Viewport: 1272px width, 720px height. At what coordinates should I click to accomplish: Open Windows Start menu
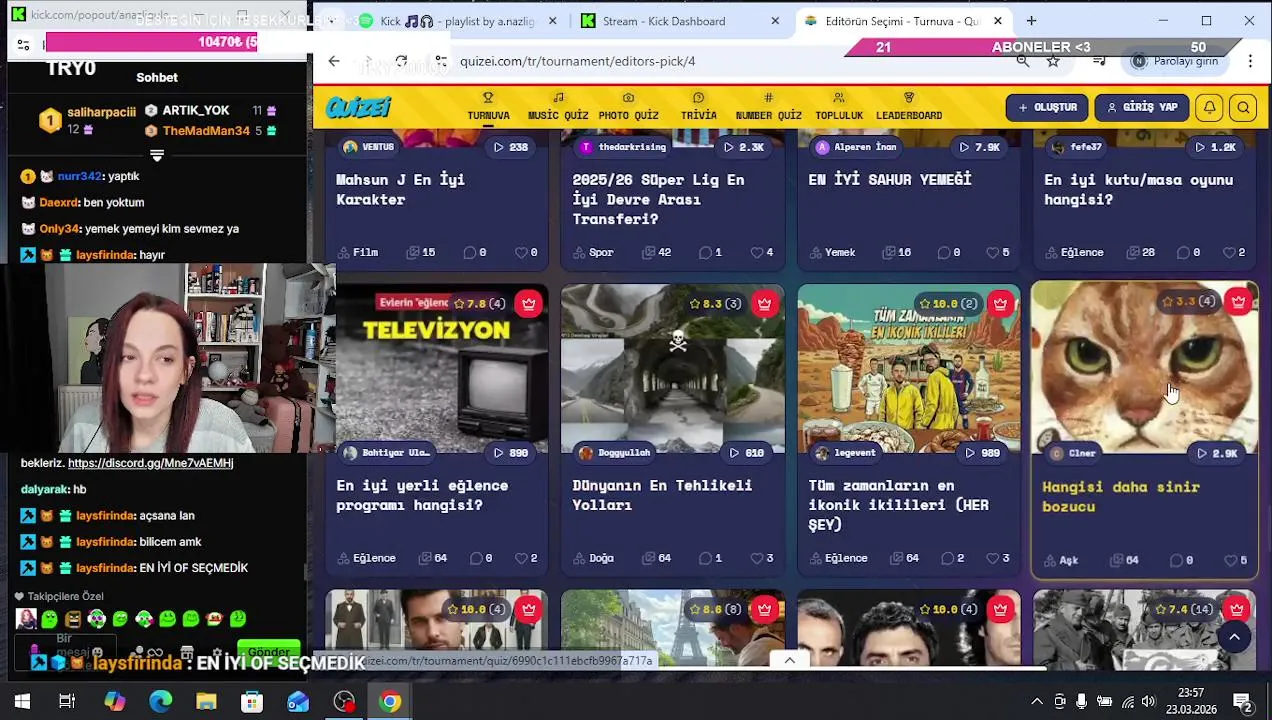pyautogui.click(x=22, y=702)
